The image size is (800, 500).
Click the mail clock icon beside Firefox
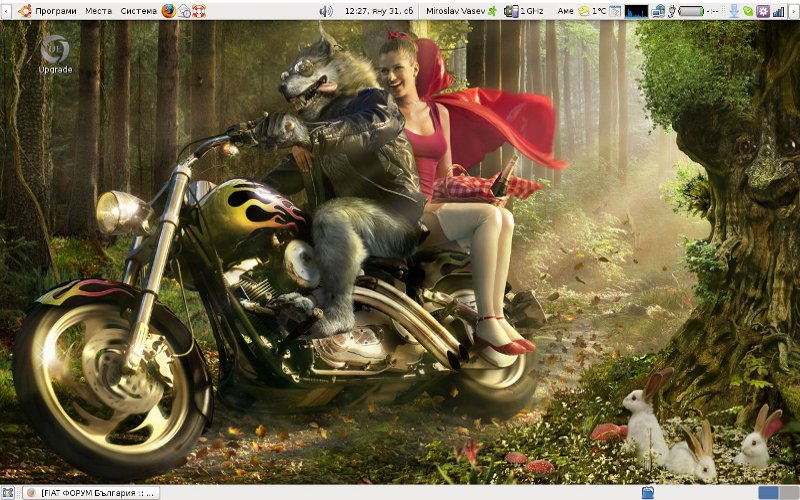[184, 11]
